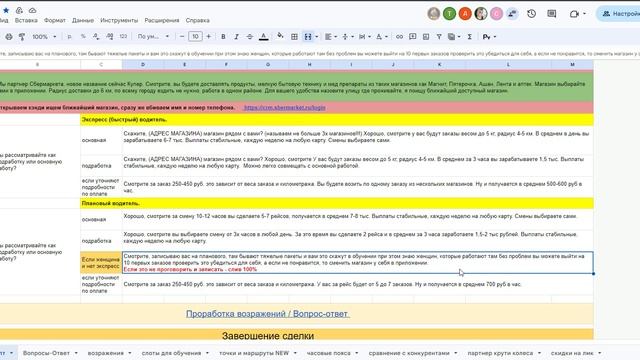Select column D header
This screenshot has width=640, height=360.
pyautogui.click(x=143, y=64)
